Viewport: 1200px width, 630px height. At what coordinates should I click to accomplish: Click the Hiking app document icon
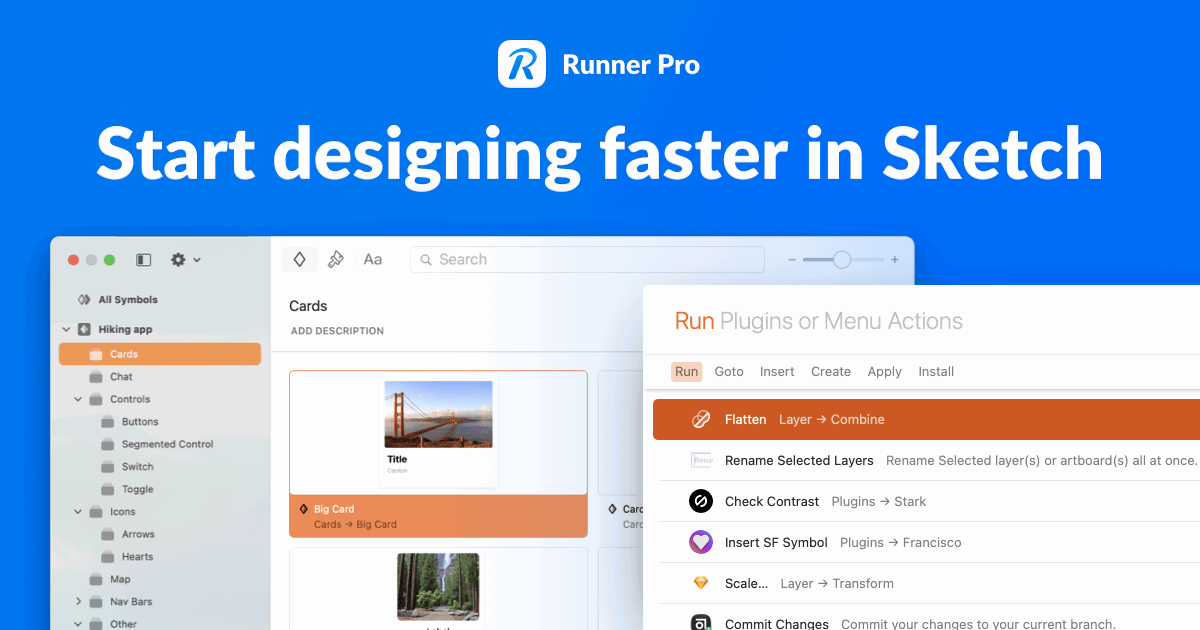(84, 329)
